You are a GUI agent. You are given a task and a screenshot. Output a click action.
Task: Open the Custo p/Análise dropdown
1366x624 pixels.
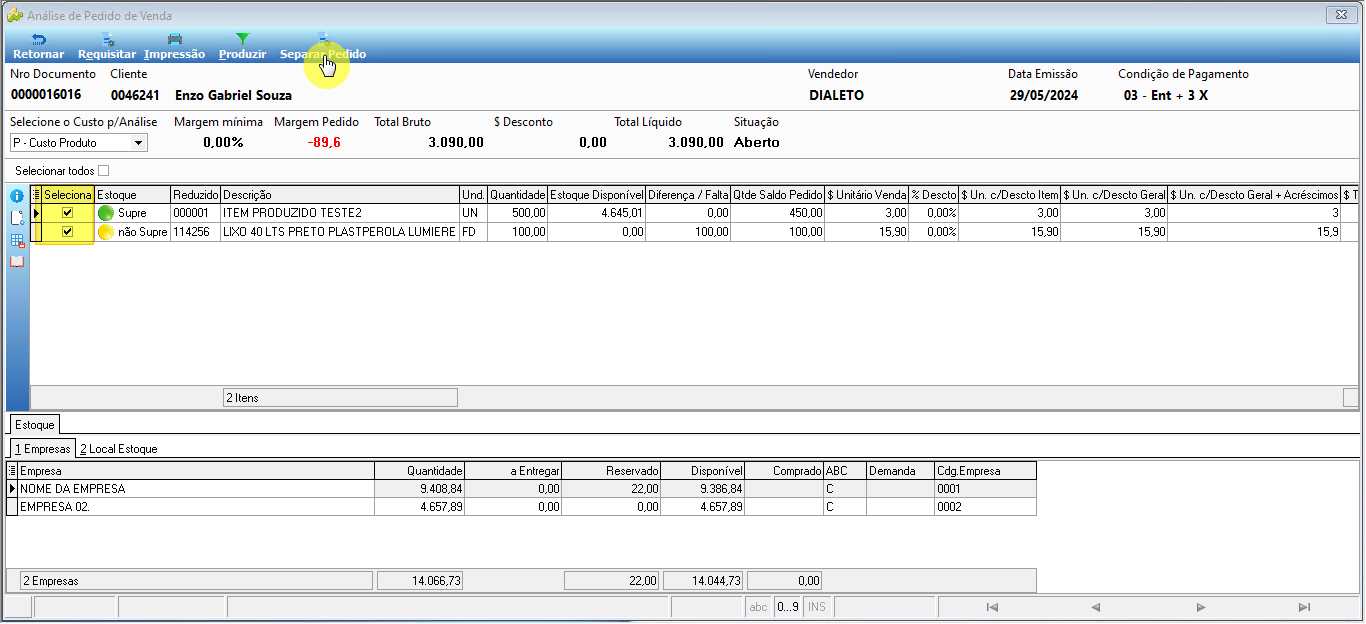[x=139, y=143]
